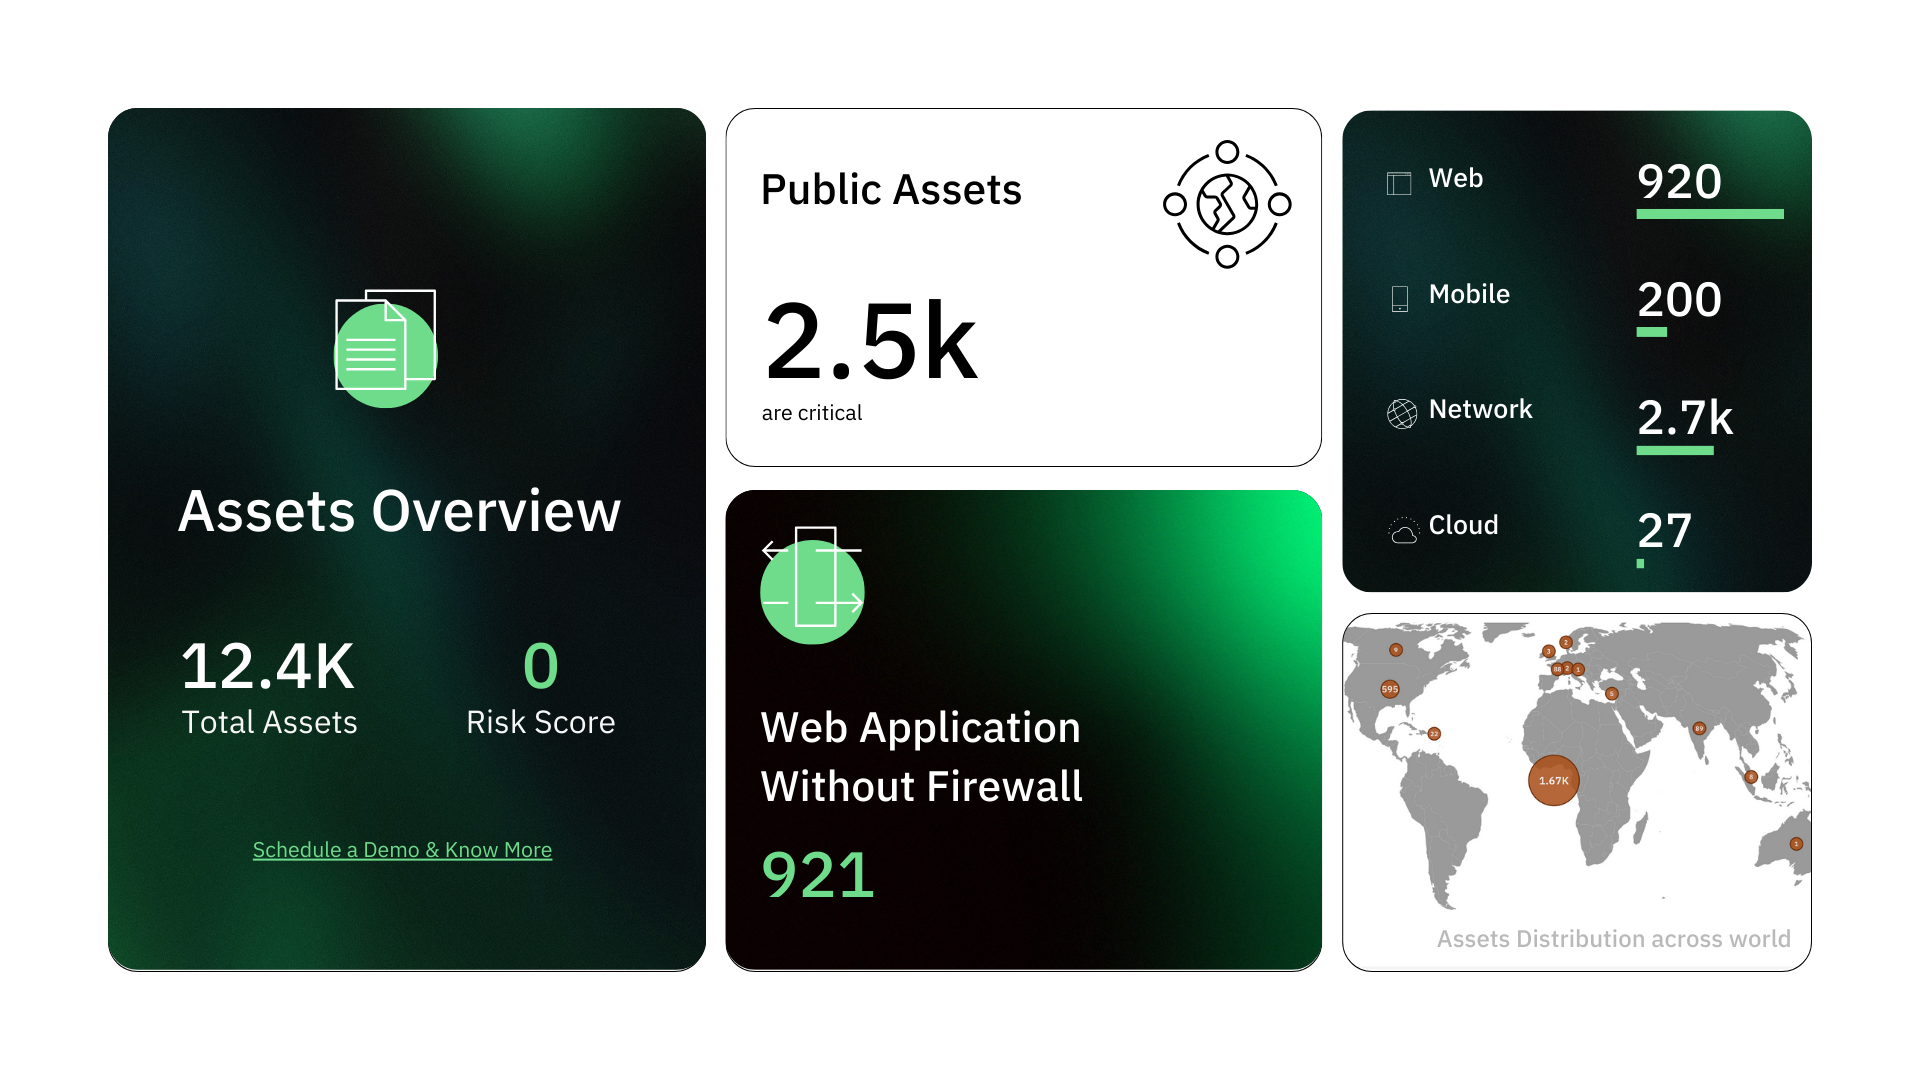Open the Schedule a Demo & Know More link
Screen dimensions: 1920x1080
[x=402, y=850]
